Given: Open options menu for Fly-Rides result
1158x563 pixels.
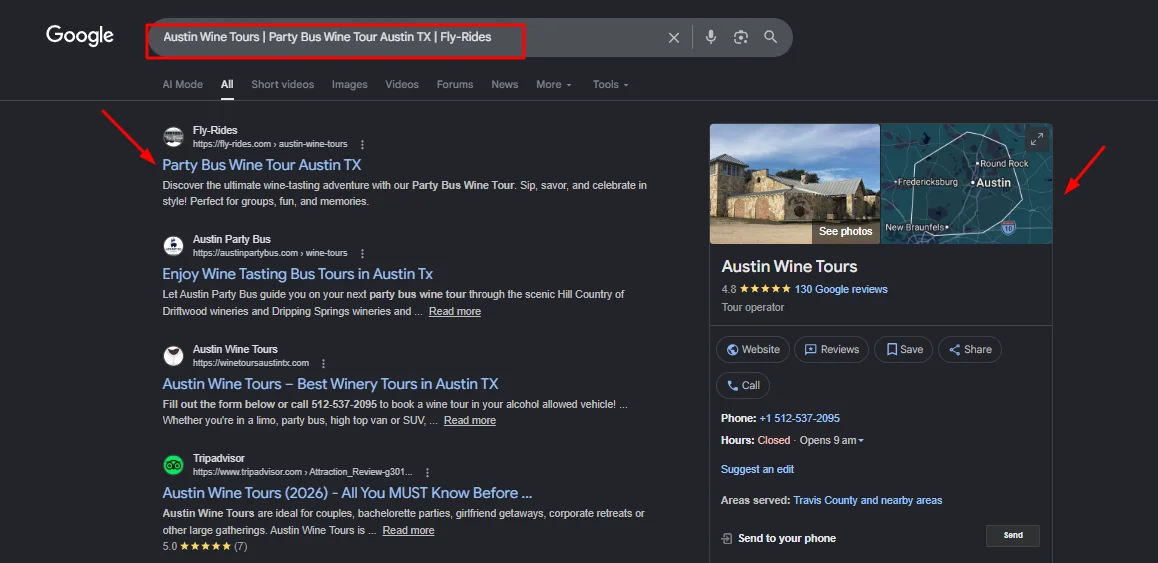Looking at the screenshot, I should (x=362, y=144).
